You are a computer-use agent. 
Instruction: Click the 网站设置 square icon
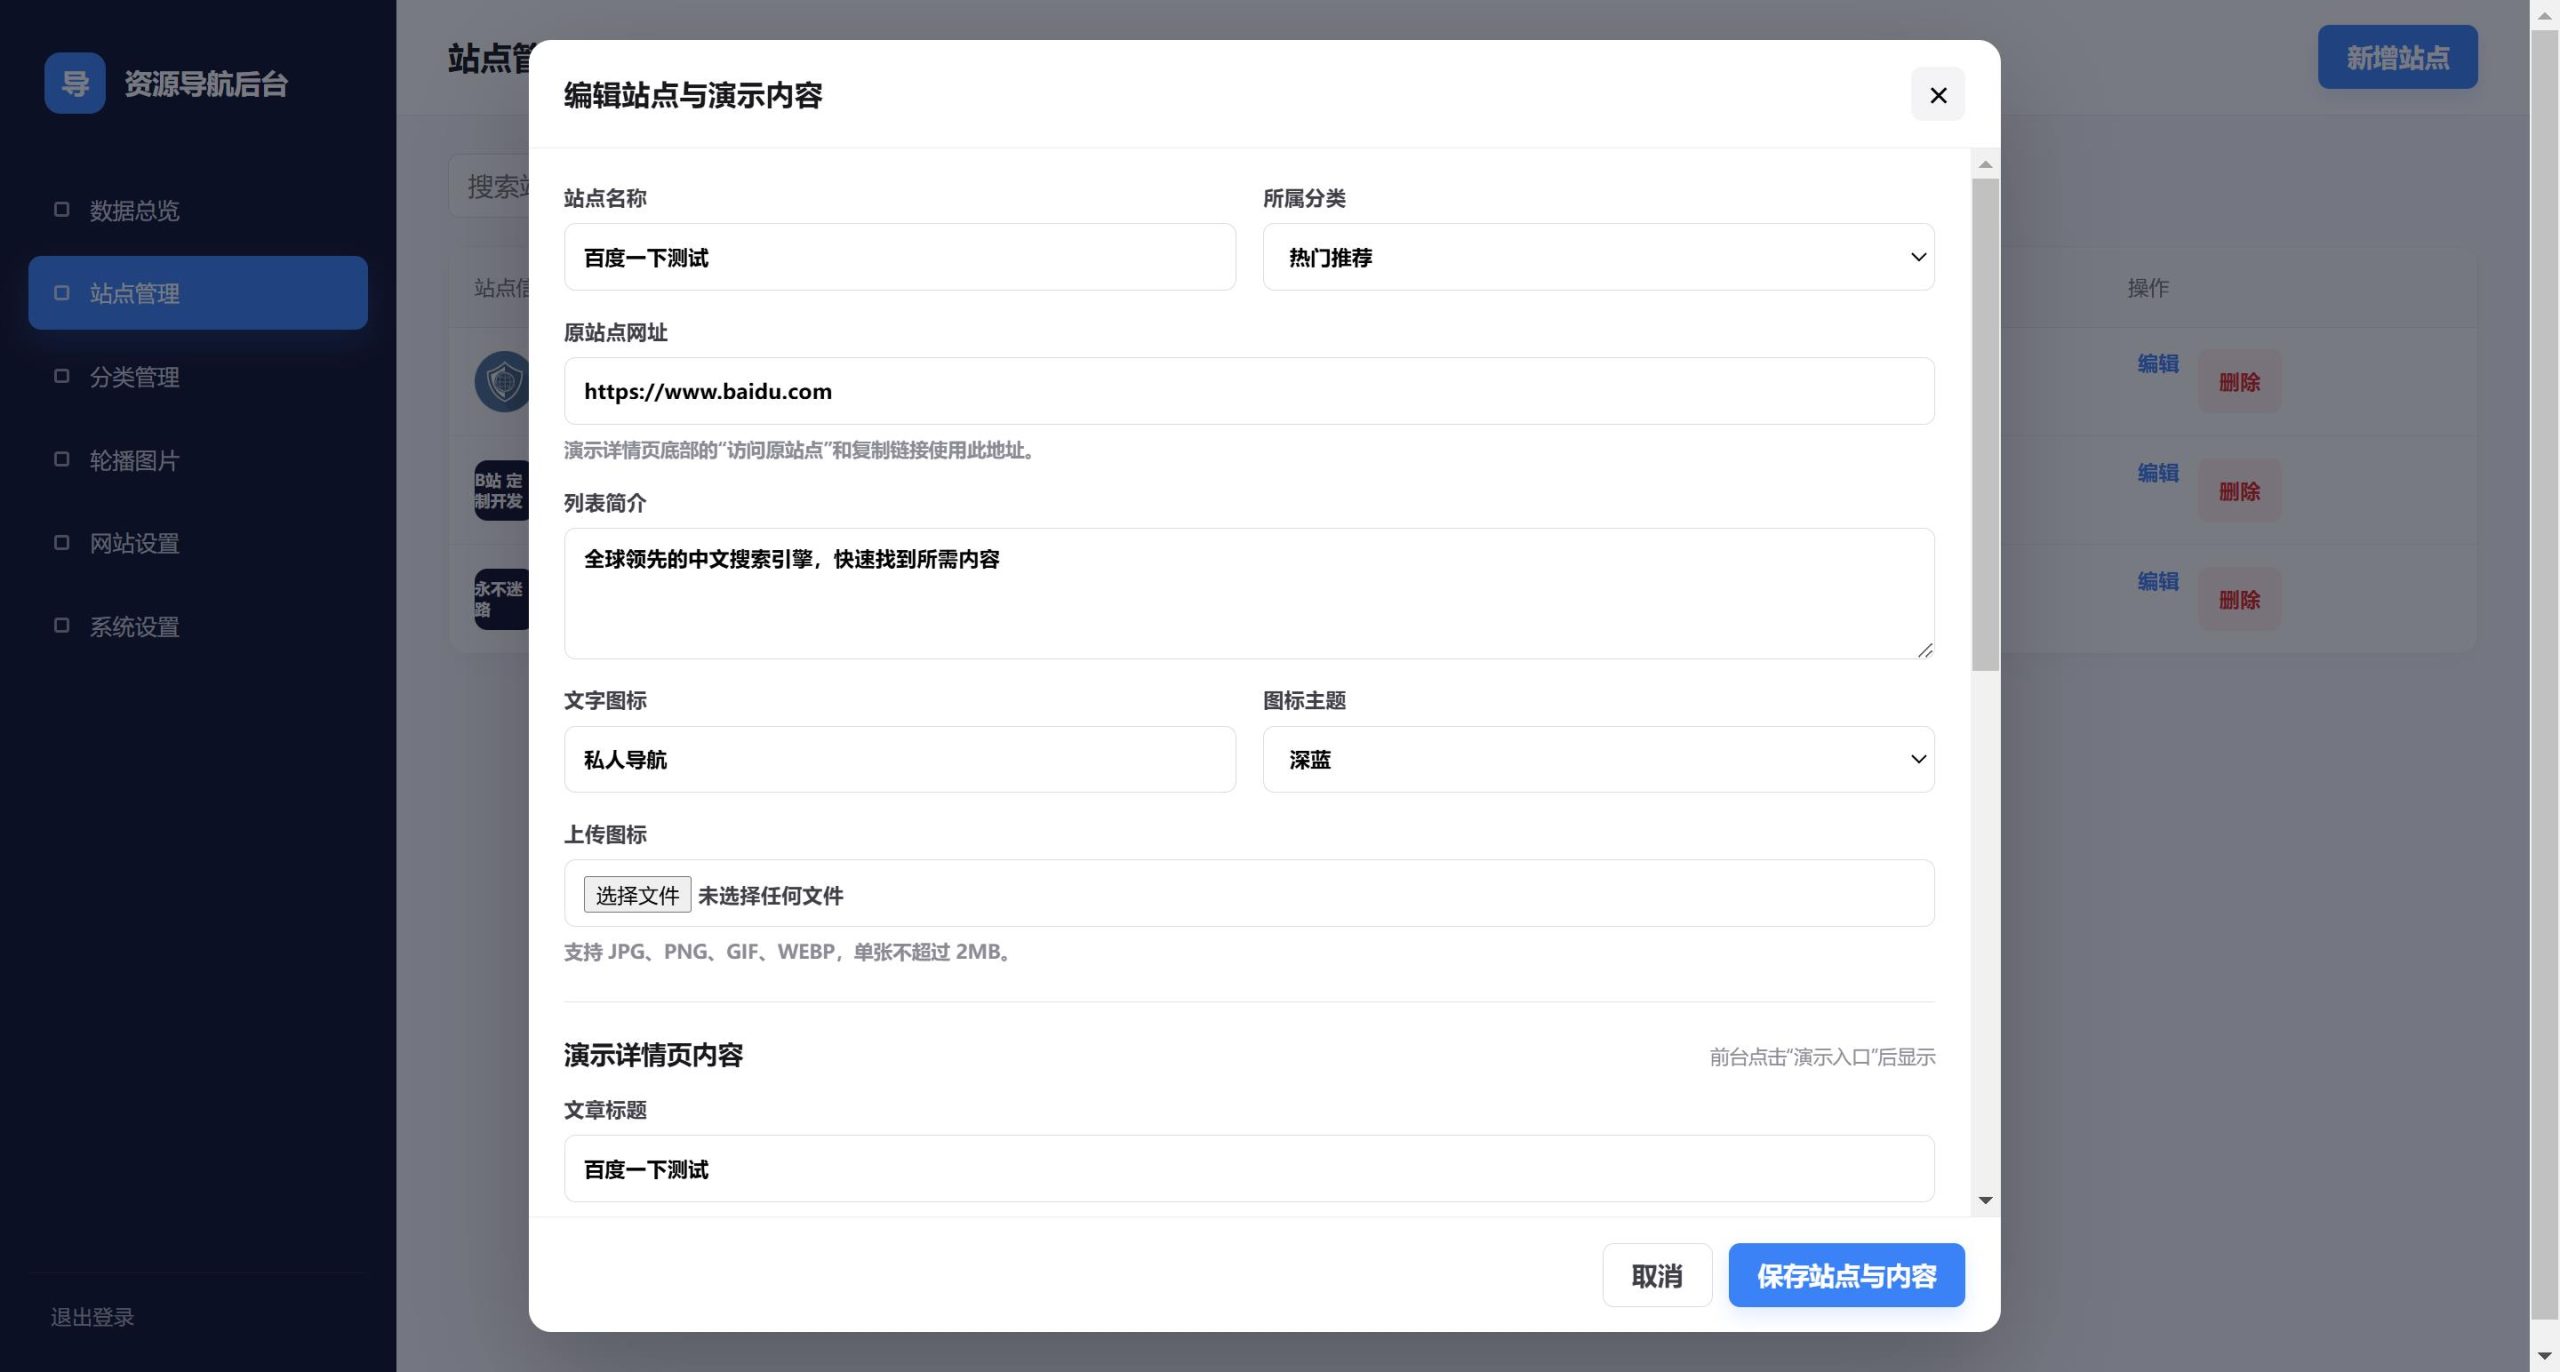point(62,542)
